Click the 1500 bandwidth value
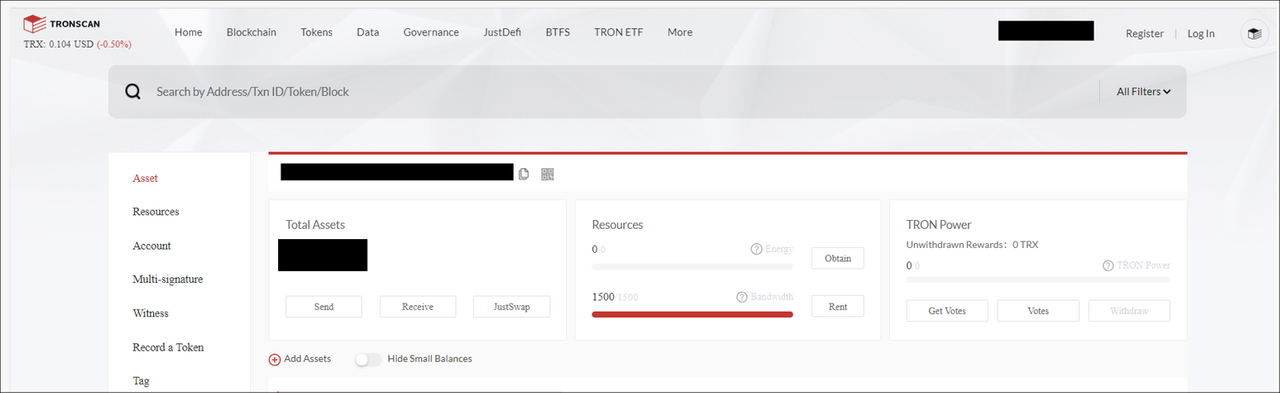The width and height of the screenshot is (1280, 393). [x=603, y=297]
